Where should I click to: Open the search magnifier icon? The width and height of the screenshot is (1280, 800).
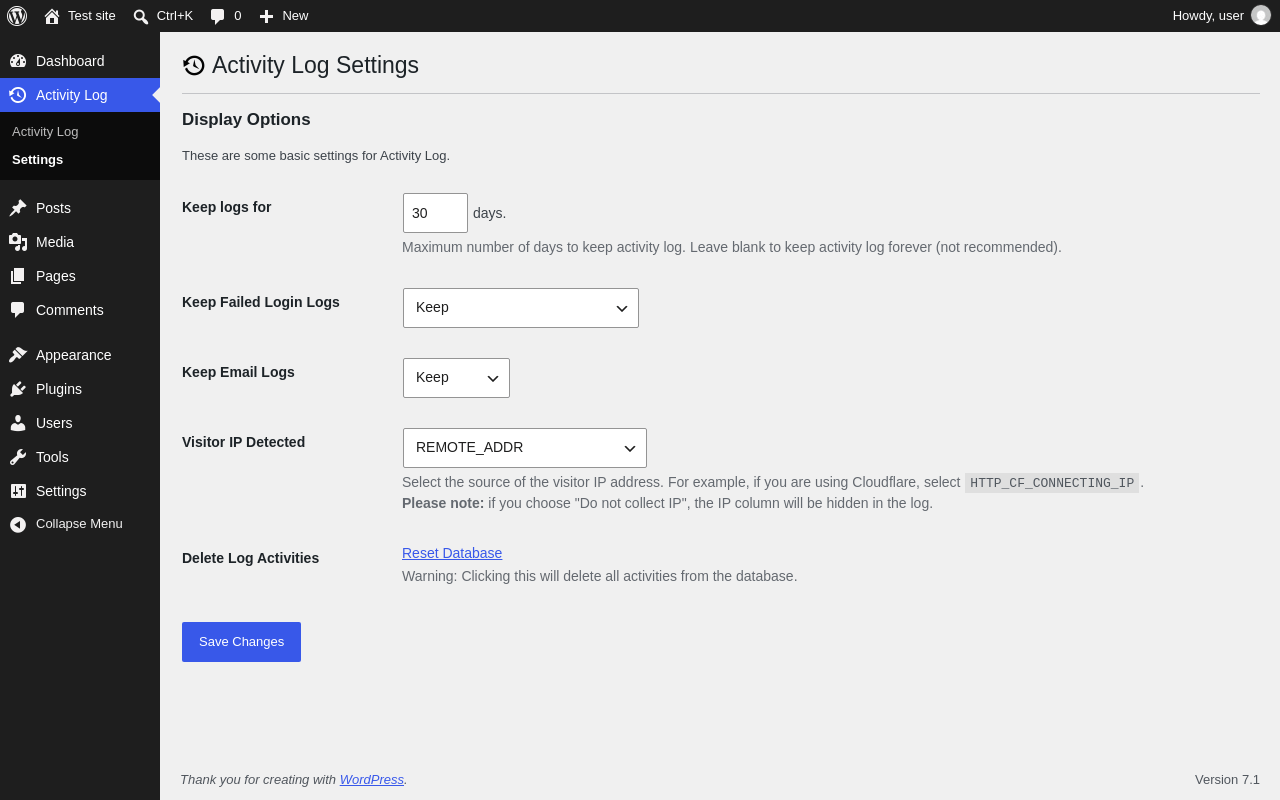[x=141, y=16]
